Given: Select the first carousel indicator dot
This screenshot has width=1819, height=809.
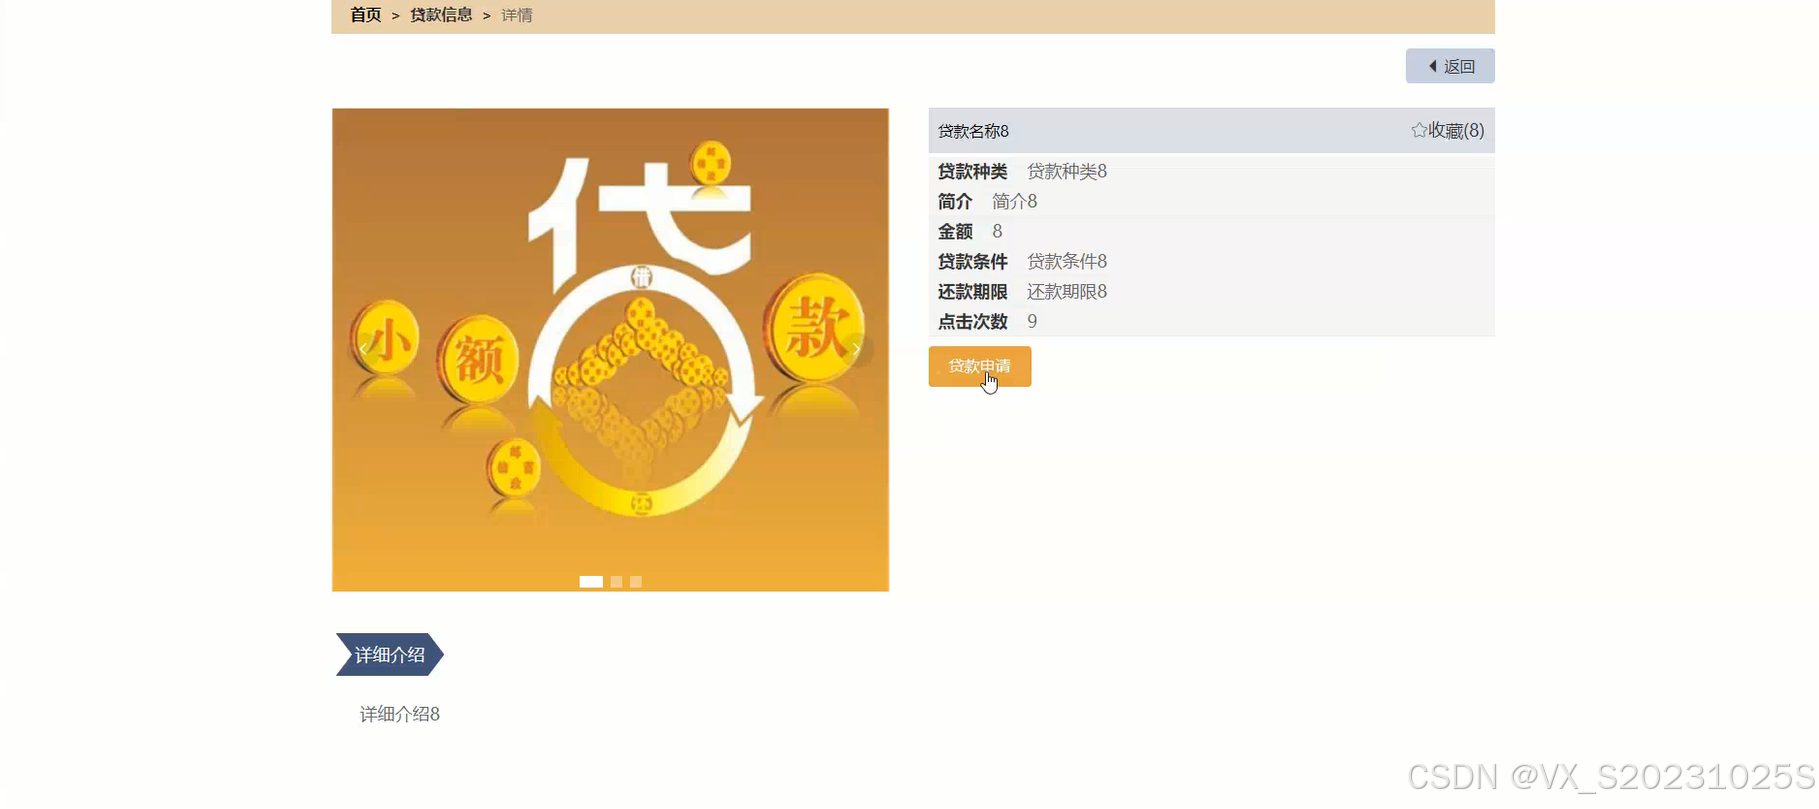Looking at the screenshot, I should click(x=591, y=582).
